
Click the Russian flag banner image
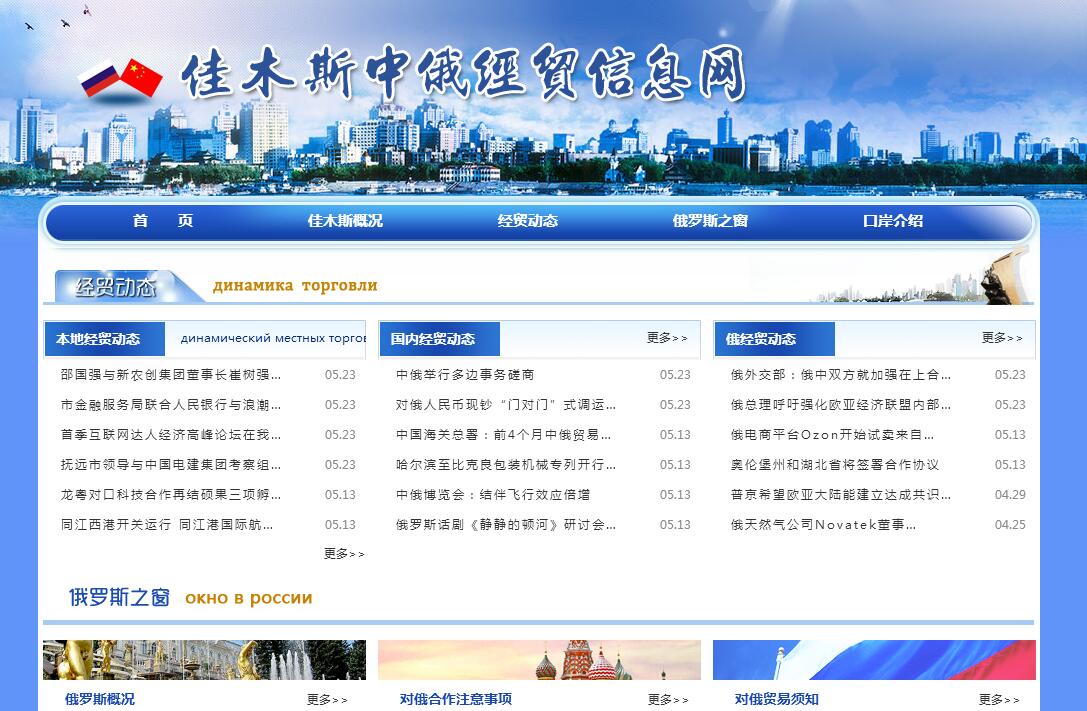point(874,660)
